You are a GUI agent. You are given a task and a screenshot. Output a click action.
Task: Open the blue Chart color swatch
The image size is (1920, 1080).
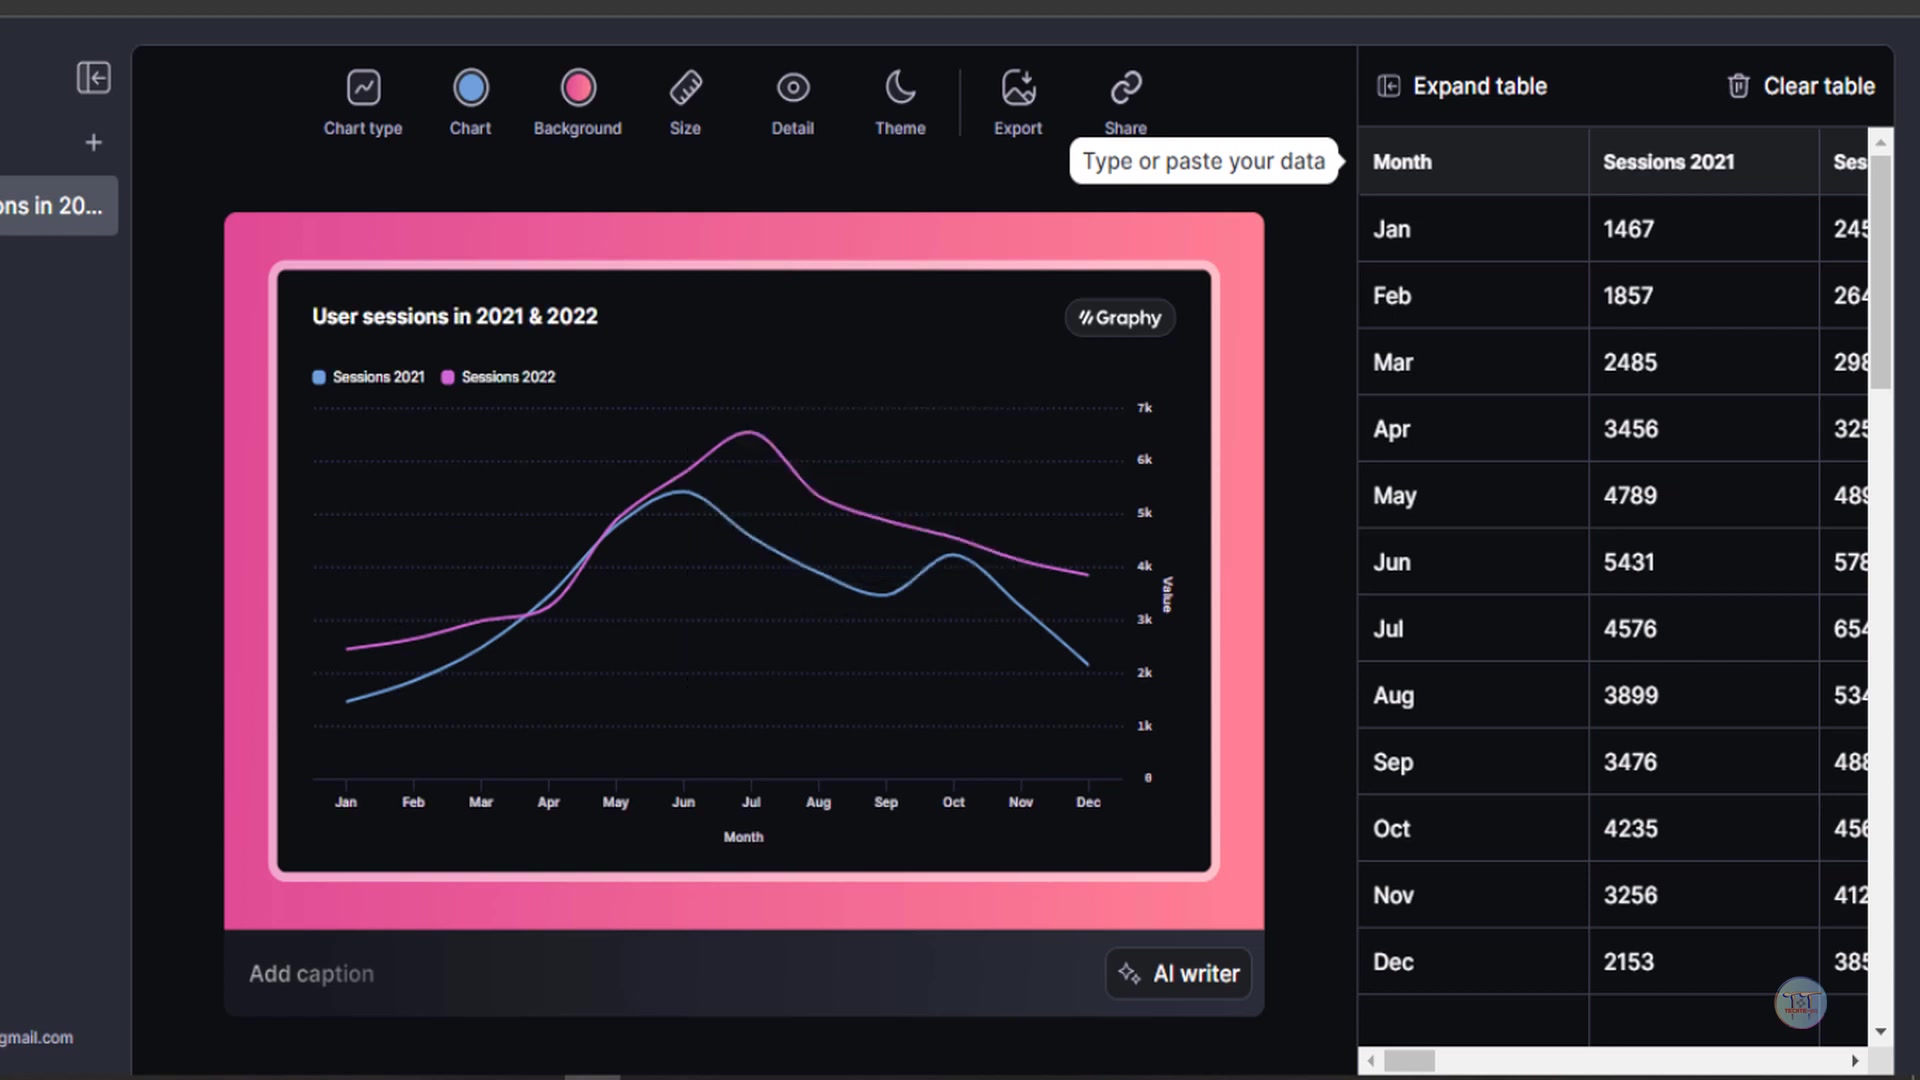point(470,88)
